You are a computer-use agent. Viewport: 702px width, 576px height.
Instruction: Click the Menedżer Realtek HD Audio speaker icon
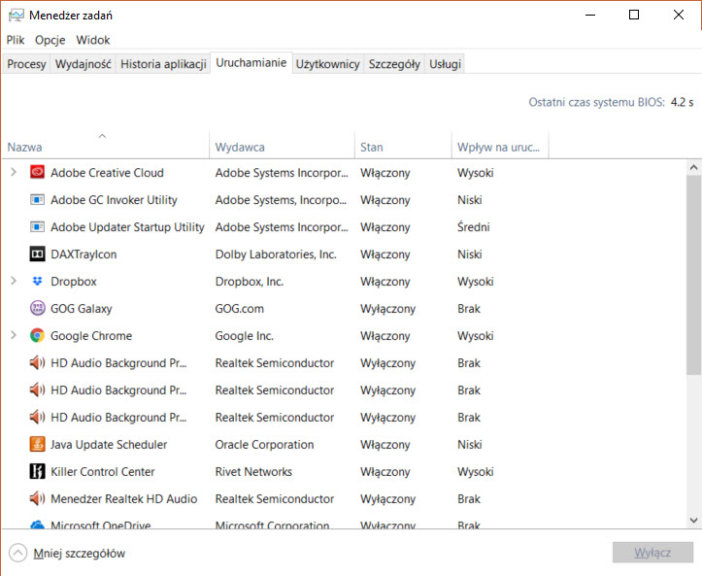37,499
